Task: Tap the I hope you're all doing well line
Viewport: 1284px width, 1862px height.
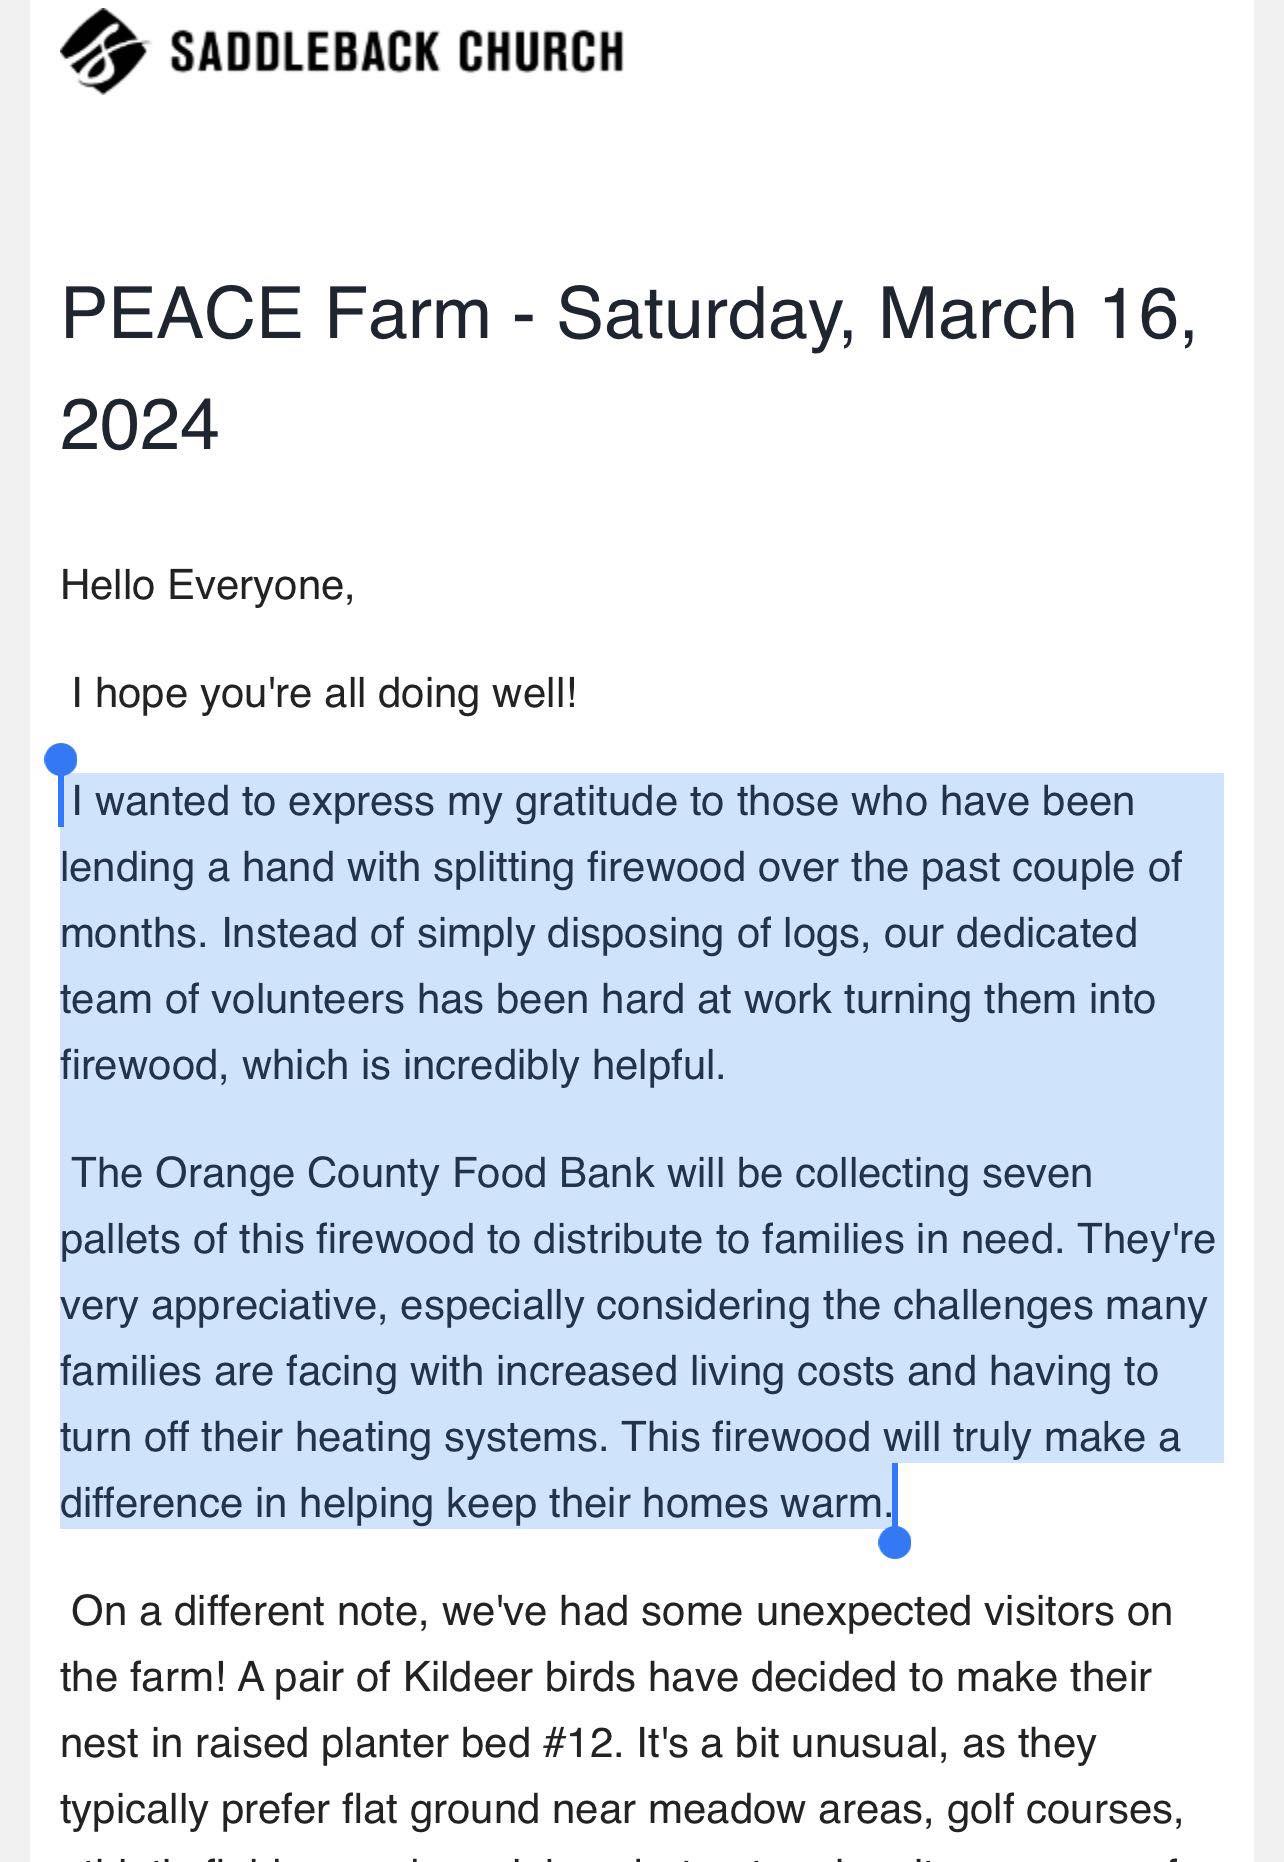Action: point(324,693)
